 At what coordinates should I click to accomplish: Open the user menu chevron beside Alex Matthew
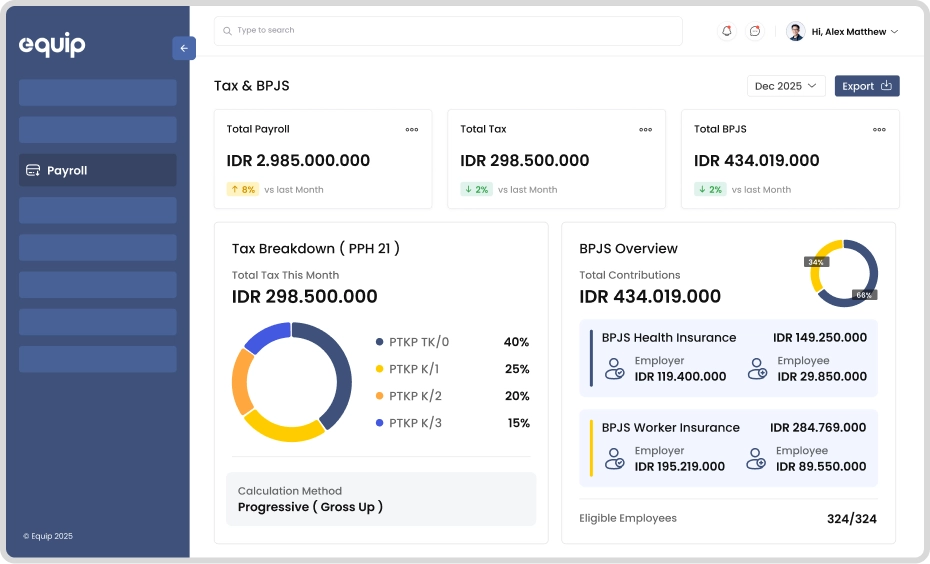tap(894, 32)
